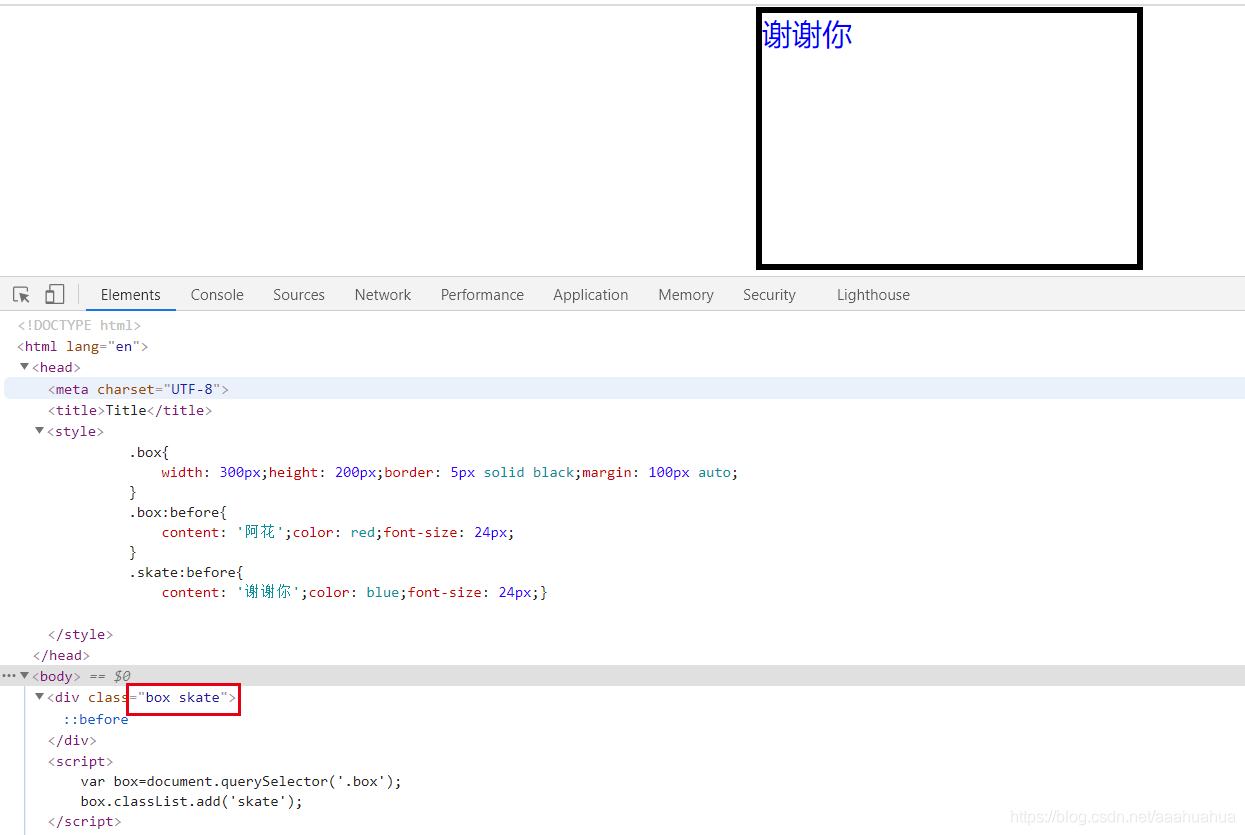This screenshot has height=835, width=1245.
Task: Click the content '谢谢你' declaration line
Action: [354, 592]
